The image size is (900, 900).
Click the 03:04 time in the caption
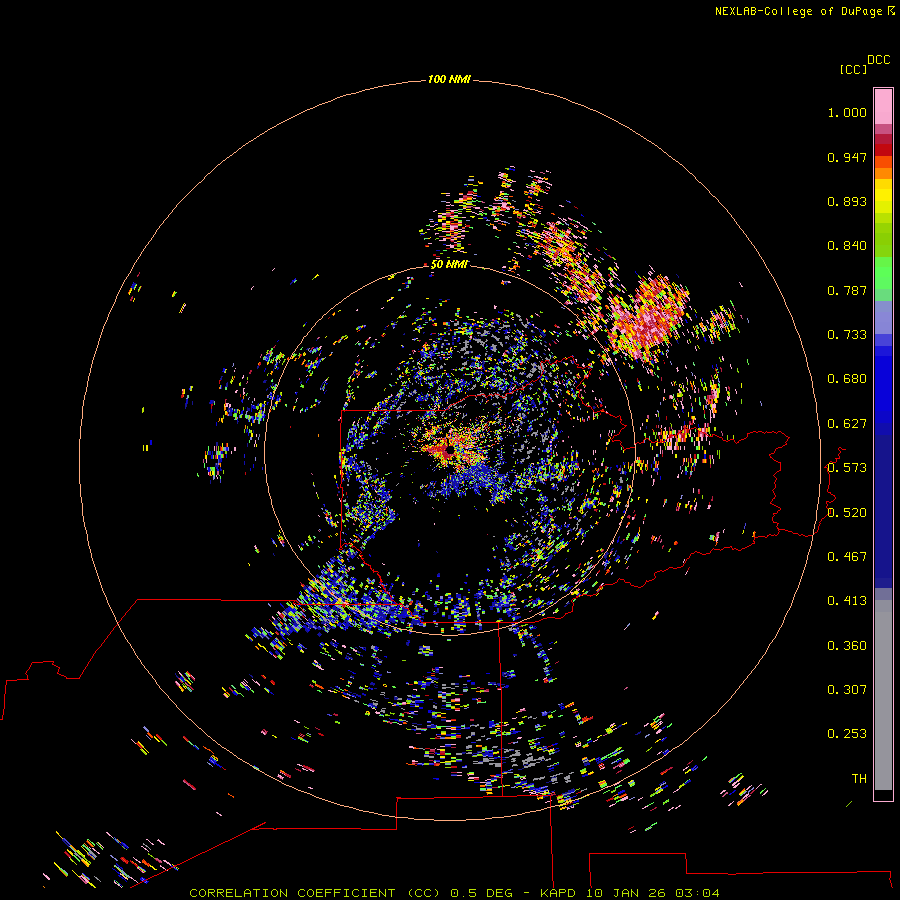click(697, 893)
